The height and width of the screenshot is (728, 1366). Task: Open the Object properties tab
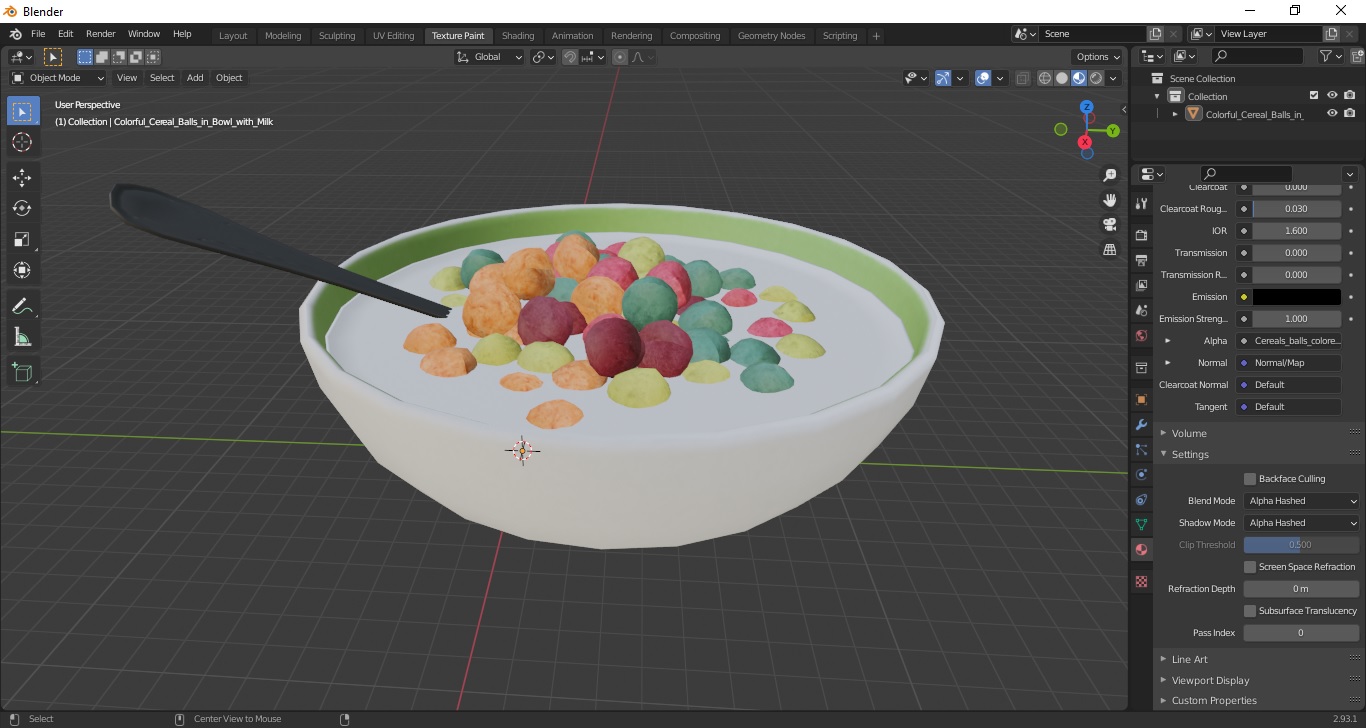pyautogui.click(x=1141, y=399)
